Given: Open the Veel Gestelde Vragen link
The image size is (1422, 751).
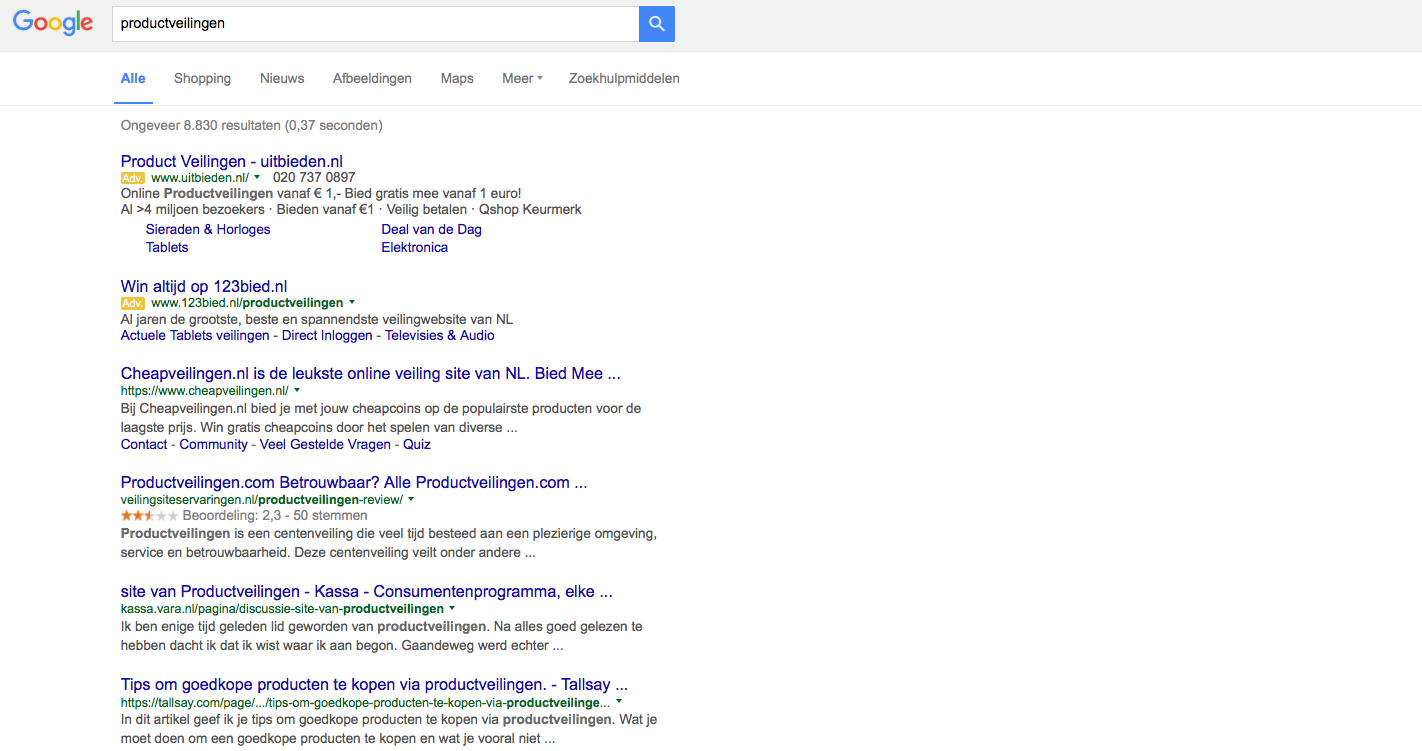Looking at the screenshot, I should coord(325,444).
